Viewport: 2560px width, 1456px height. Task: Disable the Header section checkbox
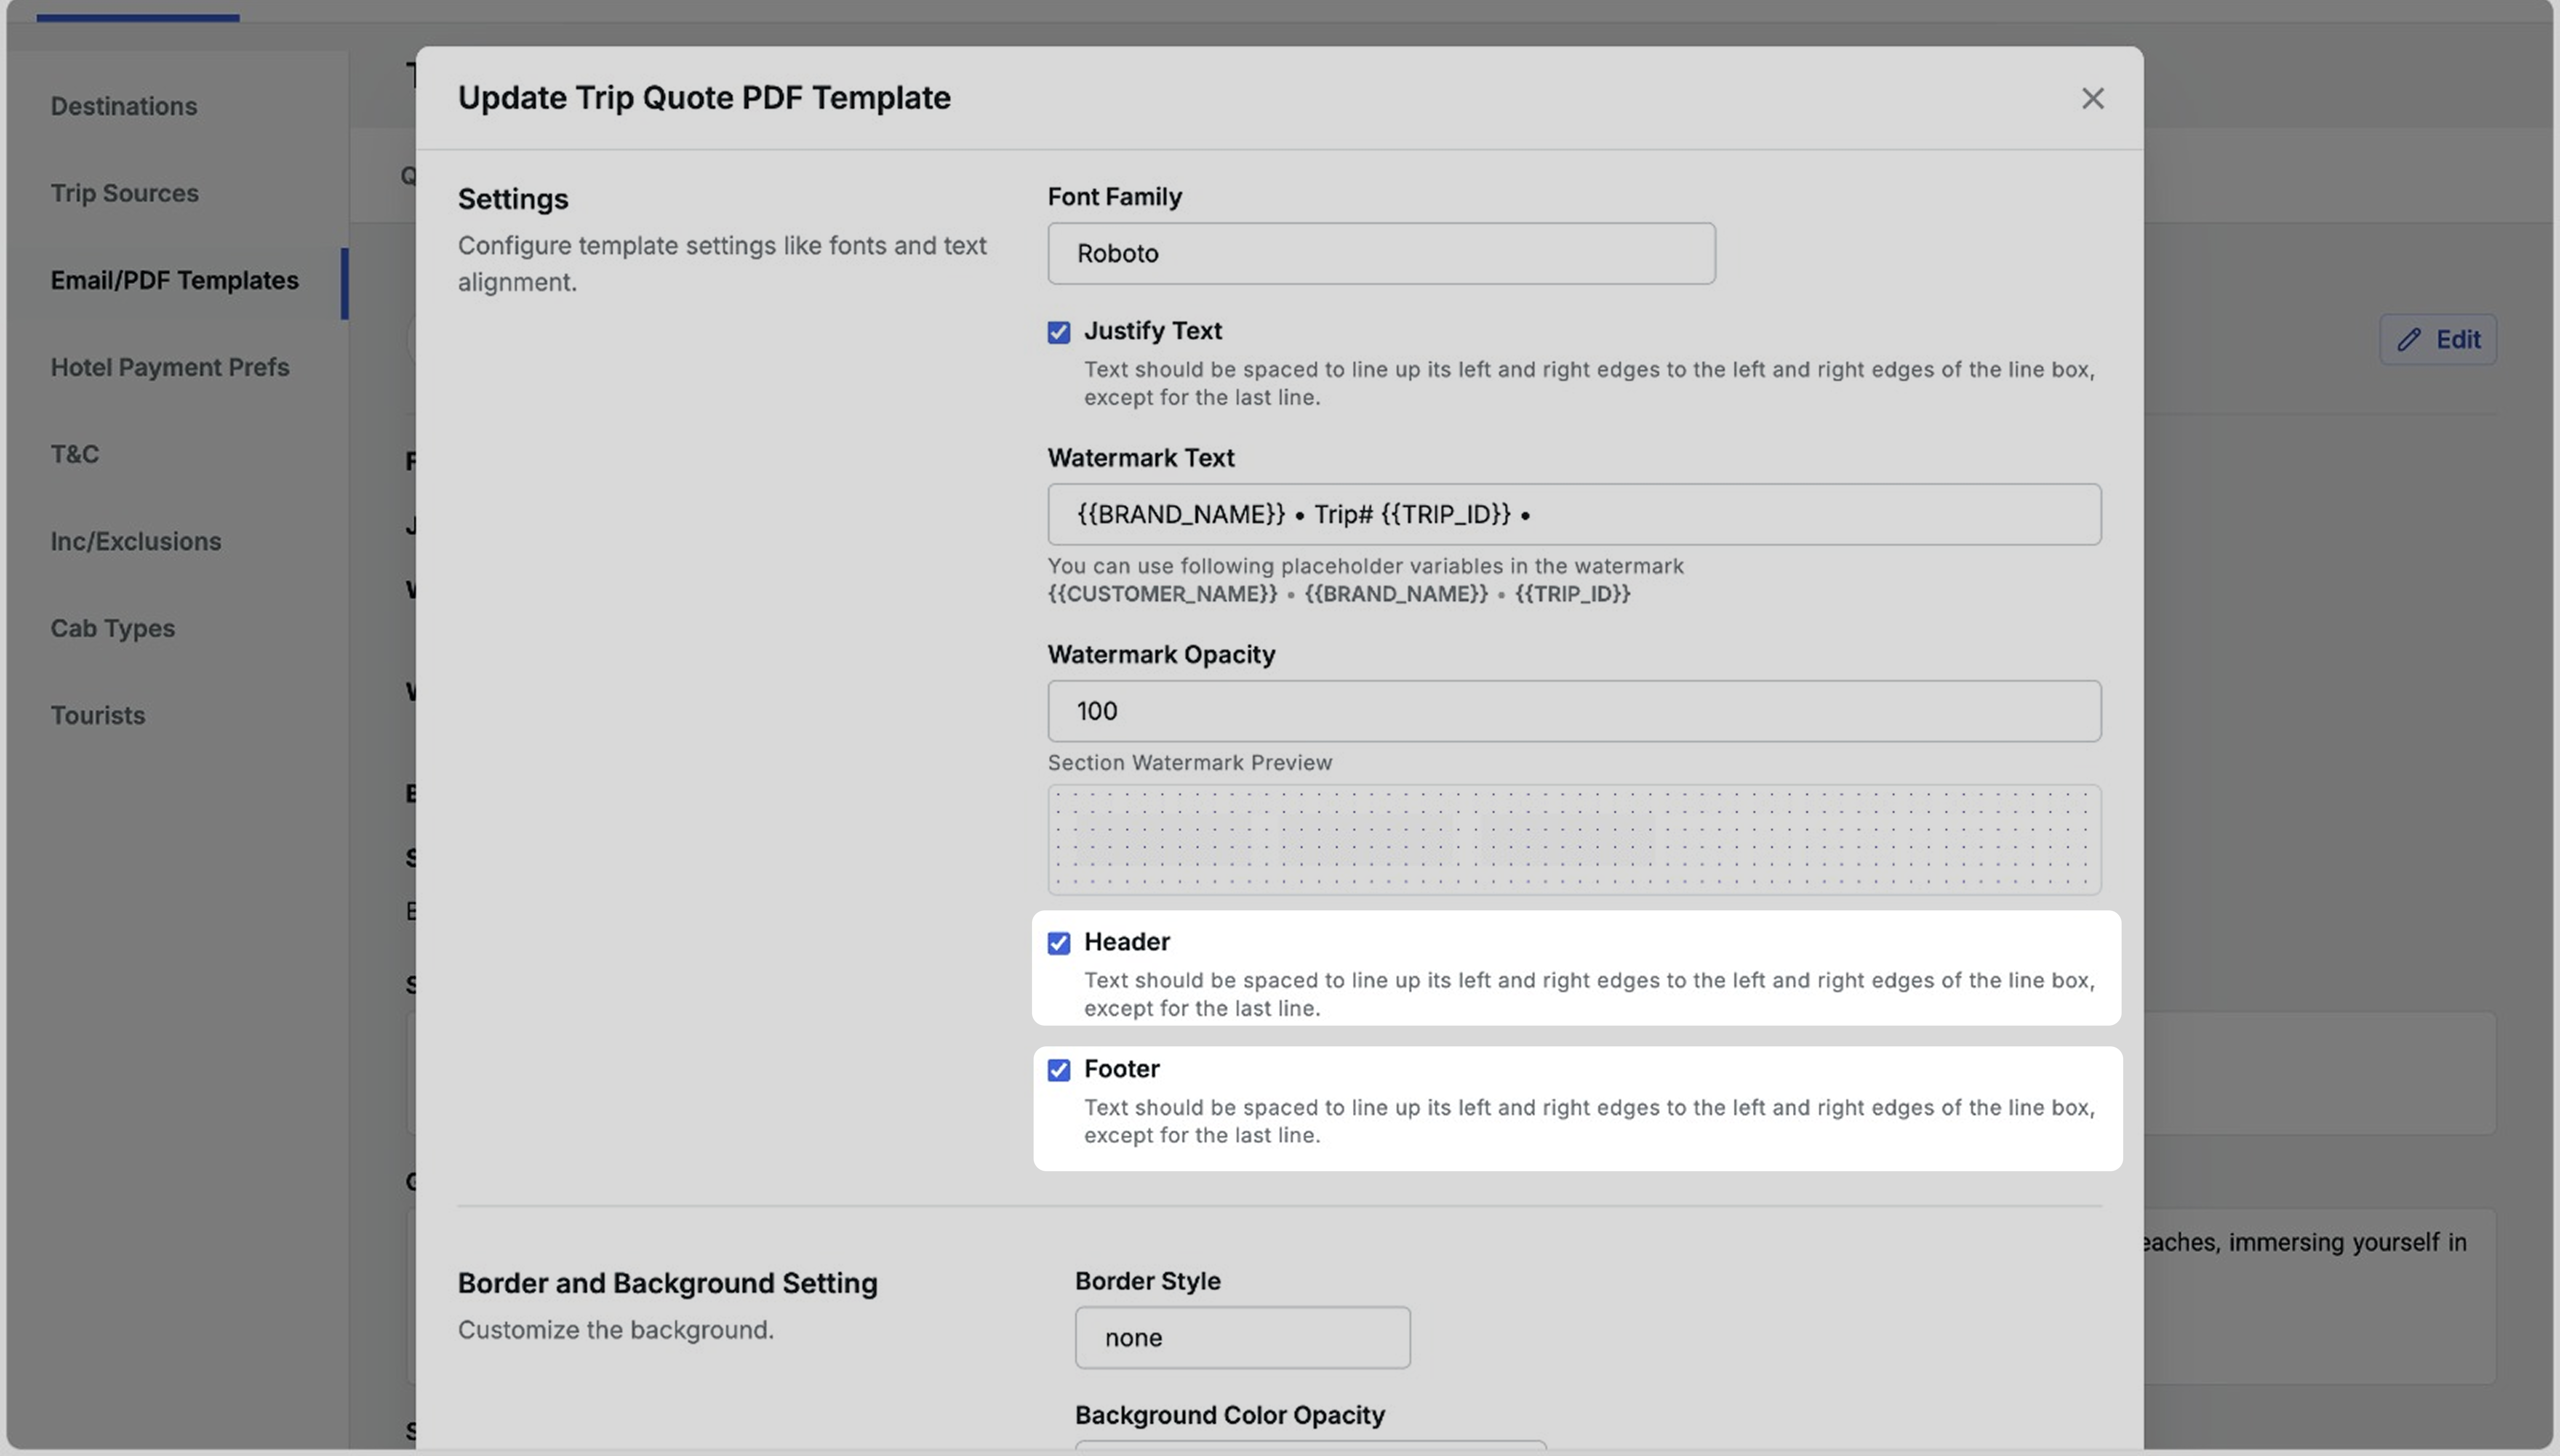click(1059, 942)
